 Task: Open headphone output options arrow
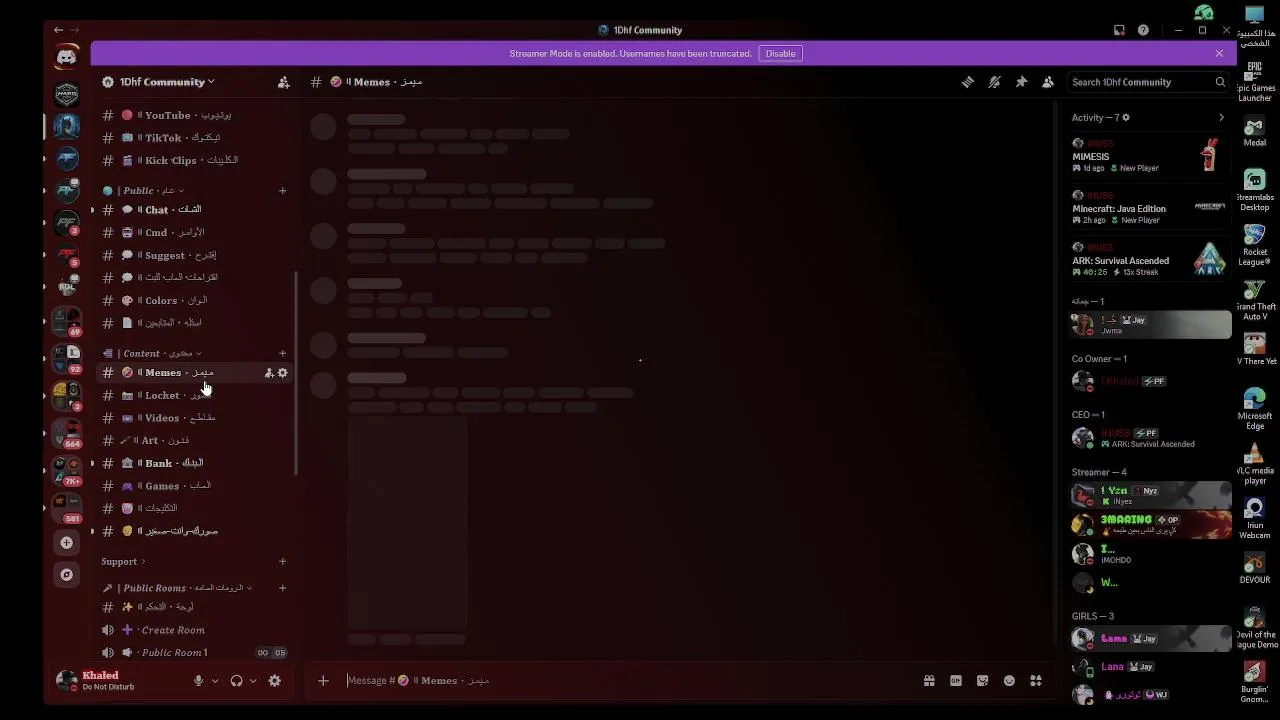tap(253, 681)
